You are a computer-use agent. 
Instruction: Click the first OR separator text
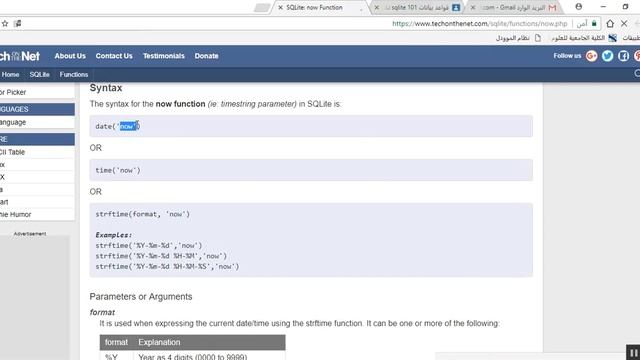pos(96,148)
